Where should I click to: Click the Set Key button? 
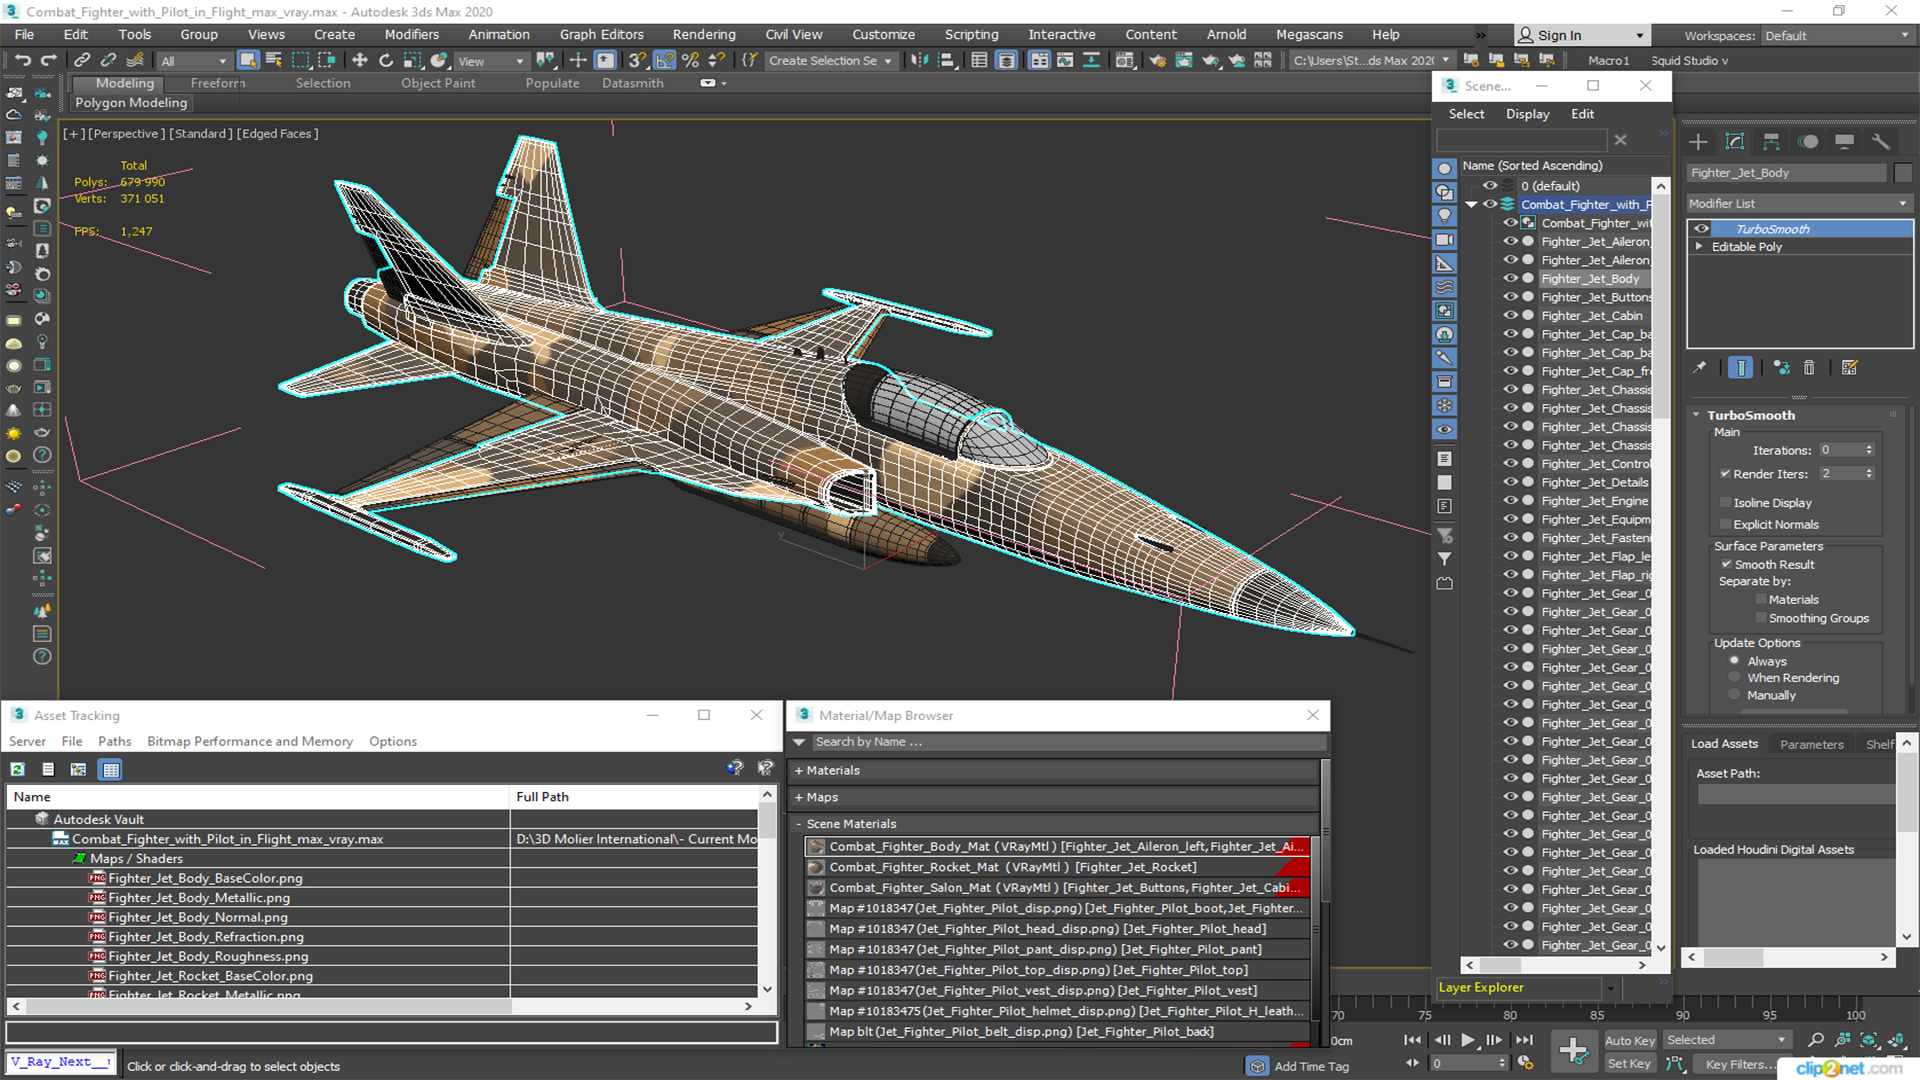pyautogui.click(x=1629, y=1064)
